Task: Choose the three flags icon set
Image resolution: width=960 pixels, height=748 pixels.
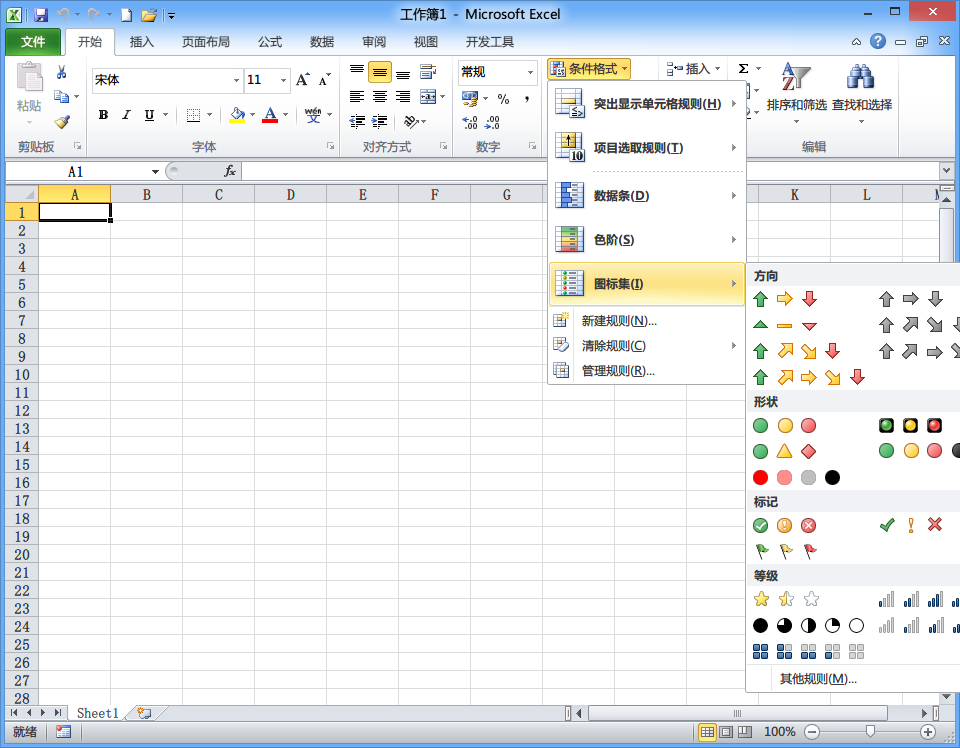Action: click(786, 552)
